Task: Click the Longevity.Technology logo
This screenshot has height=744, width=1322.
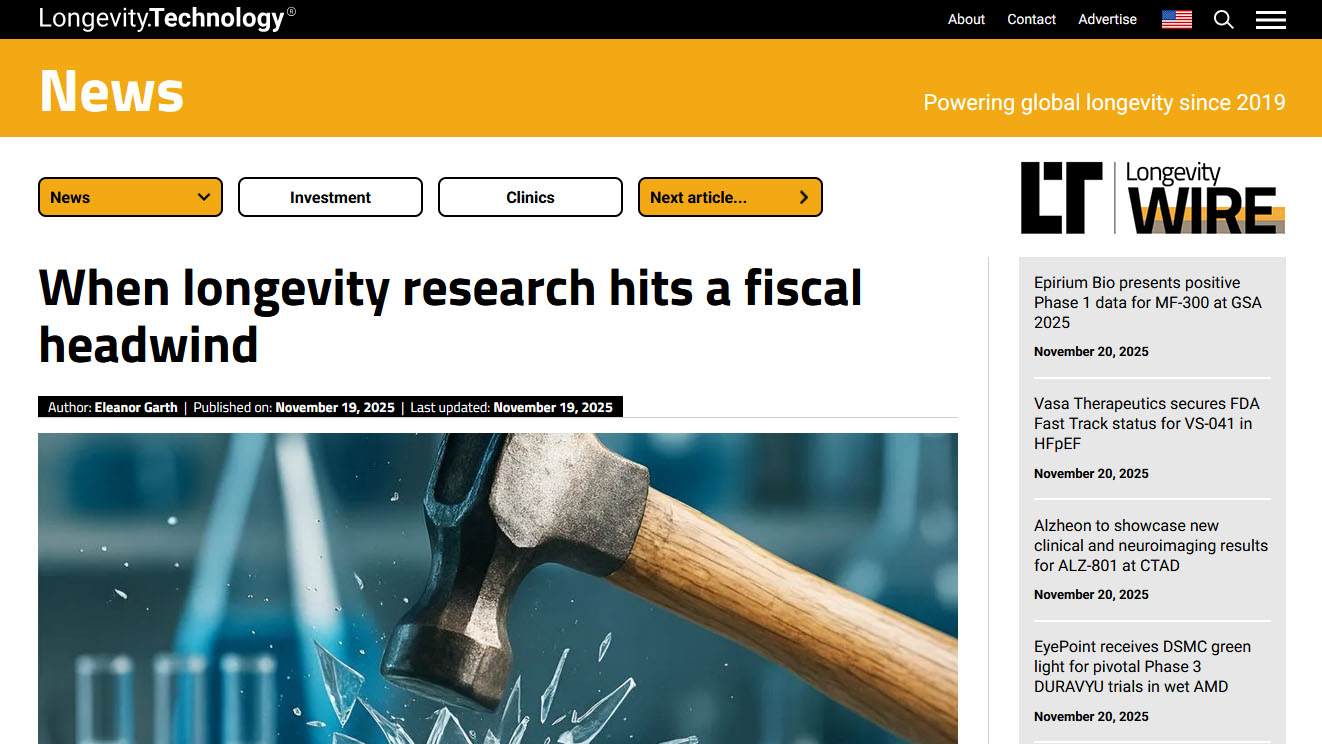Action: pos(160,18)
